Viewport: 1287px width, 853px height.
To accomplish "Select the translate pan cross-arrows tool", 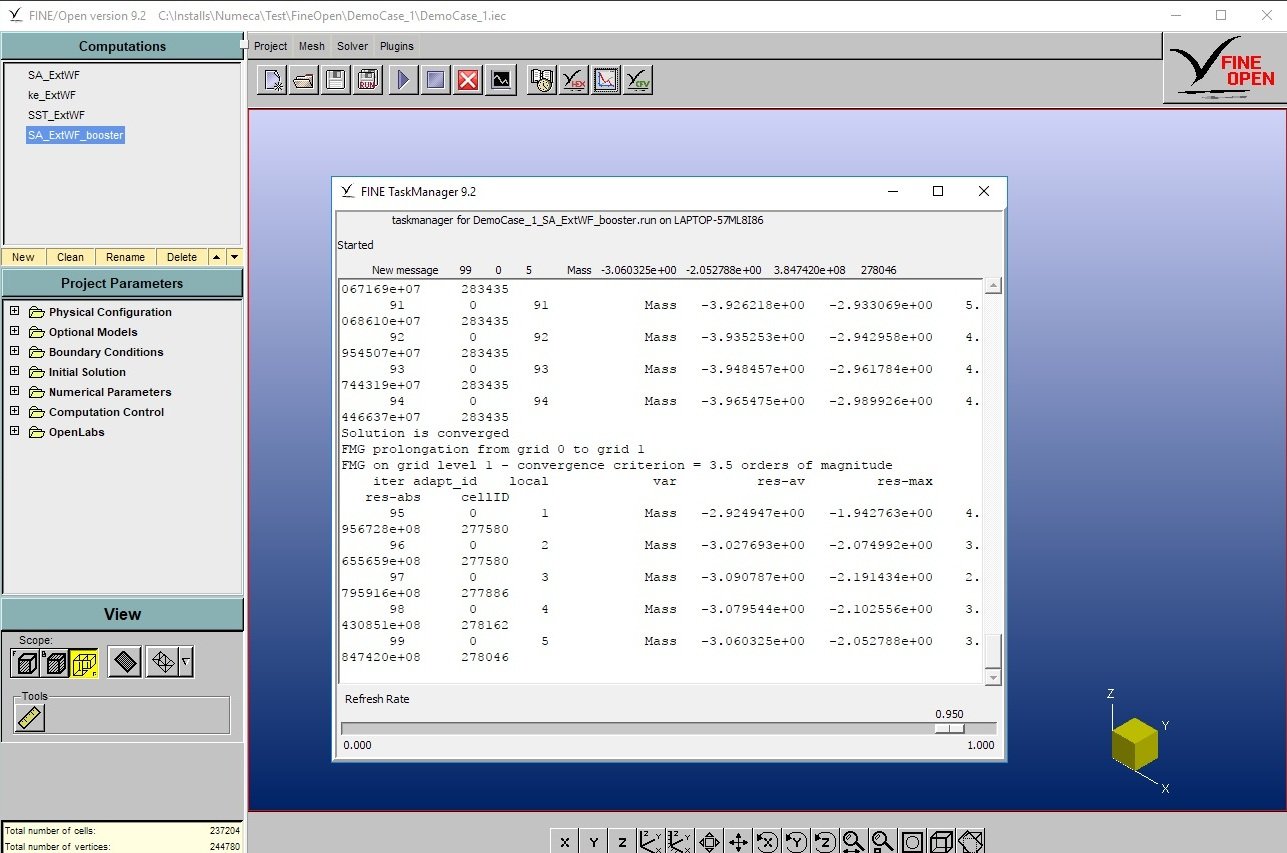I will 738,842.
